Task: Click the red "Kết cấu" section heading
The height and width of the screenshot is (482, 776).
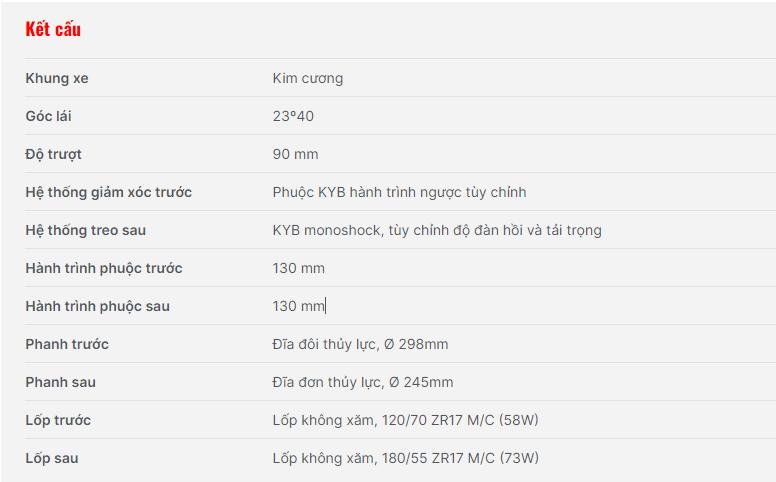Action: [53, 29]
